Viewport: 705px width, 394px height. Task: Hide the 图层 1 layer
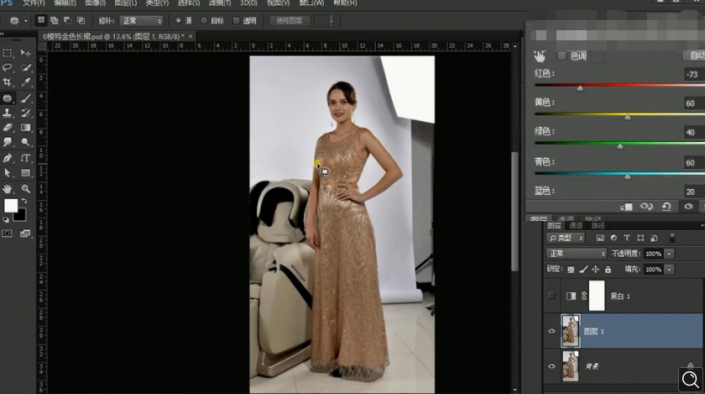click(x=552, y=331)
